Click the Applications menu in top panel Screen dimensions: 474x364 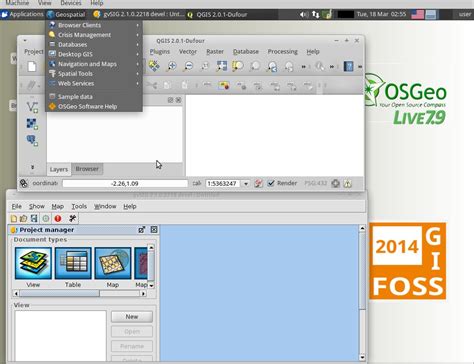coord(23,14)
